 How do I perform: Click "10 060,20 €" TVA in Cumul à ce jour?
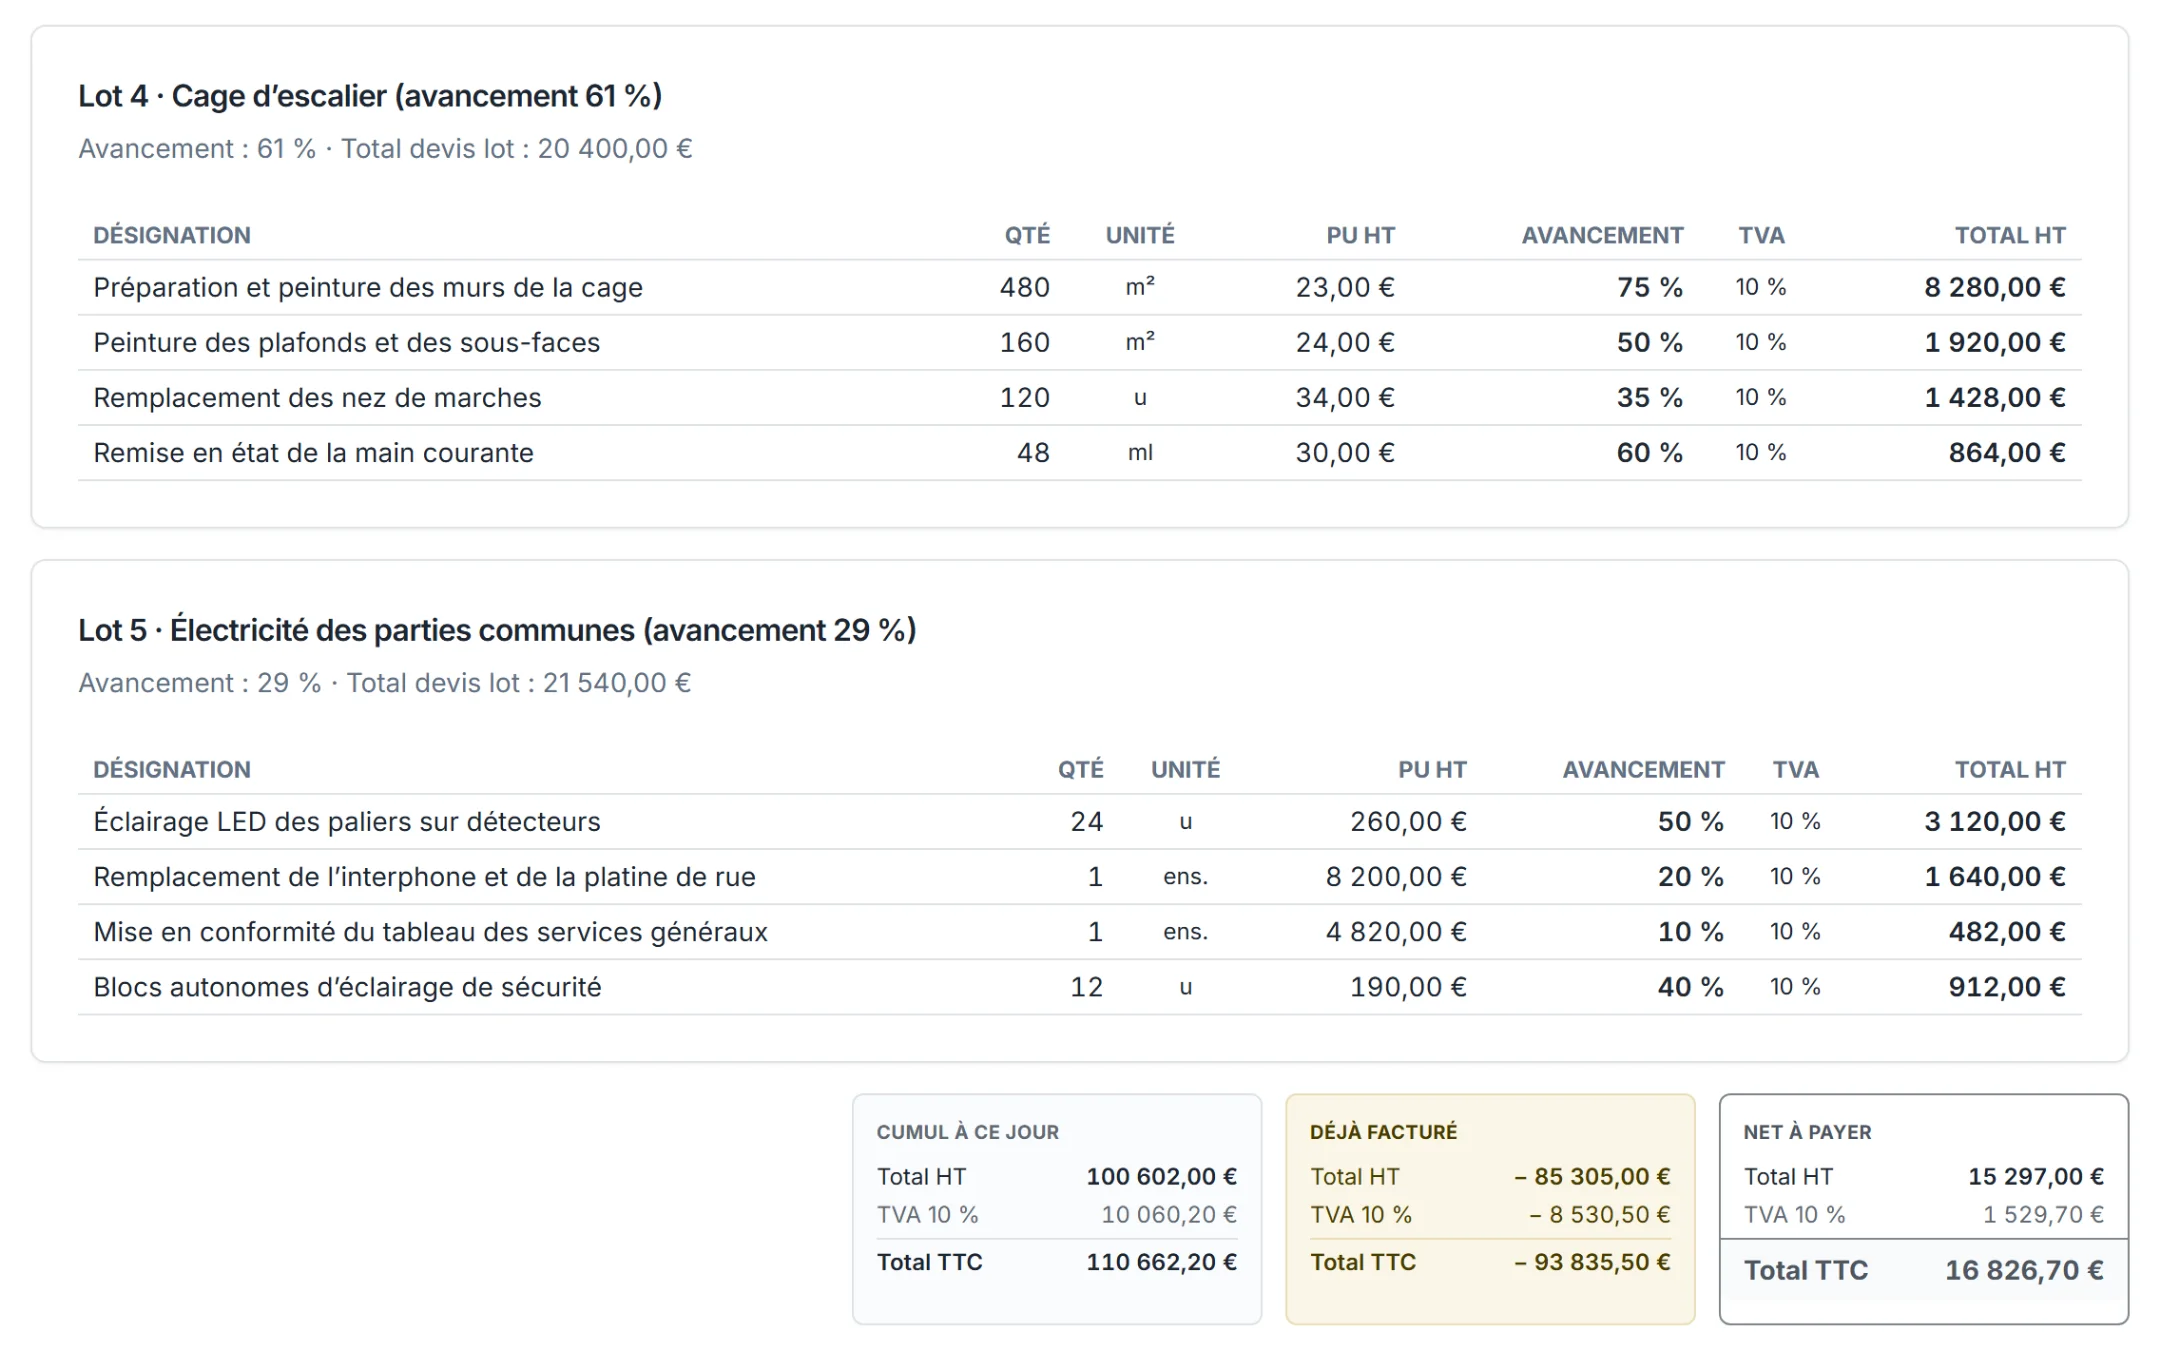[1169, 1215]
